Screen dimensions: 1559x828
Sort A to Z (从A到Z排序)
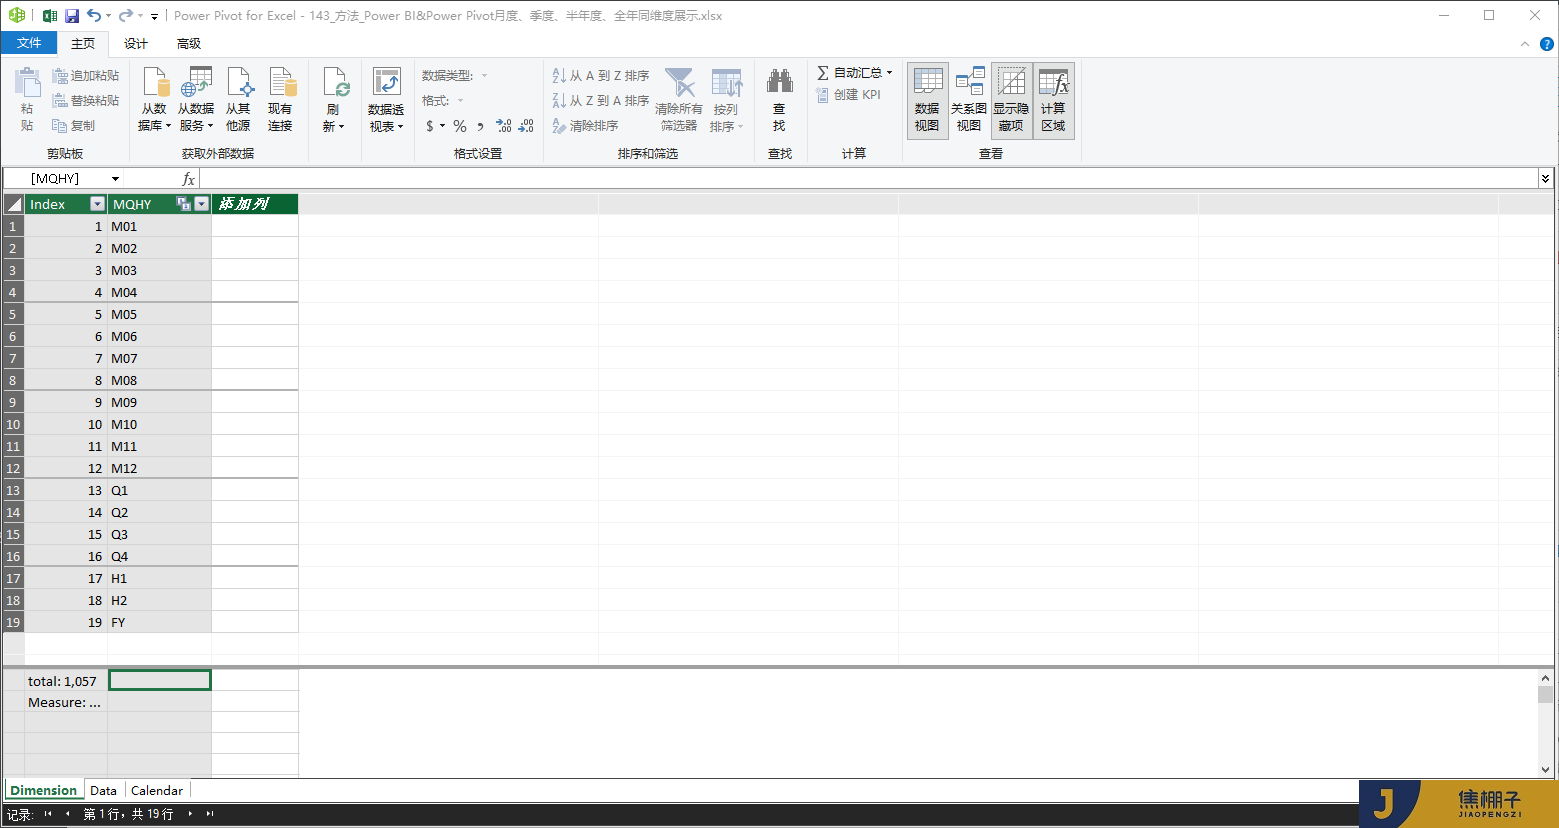600,75
